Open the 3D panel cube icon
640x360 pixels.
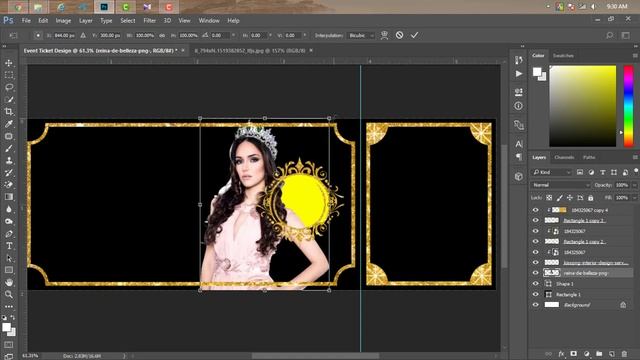pyautogui.click(x=519, y=176)
